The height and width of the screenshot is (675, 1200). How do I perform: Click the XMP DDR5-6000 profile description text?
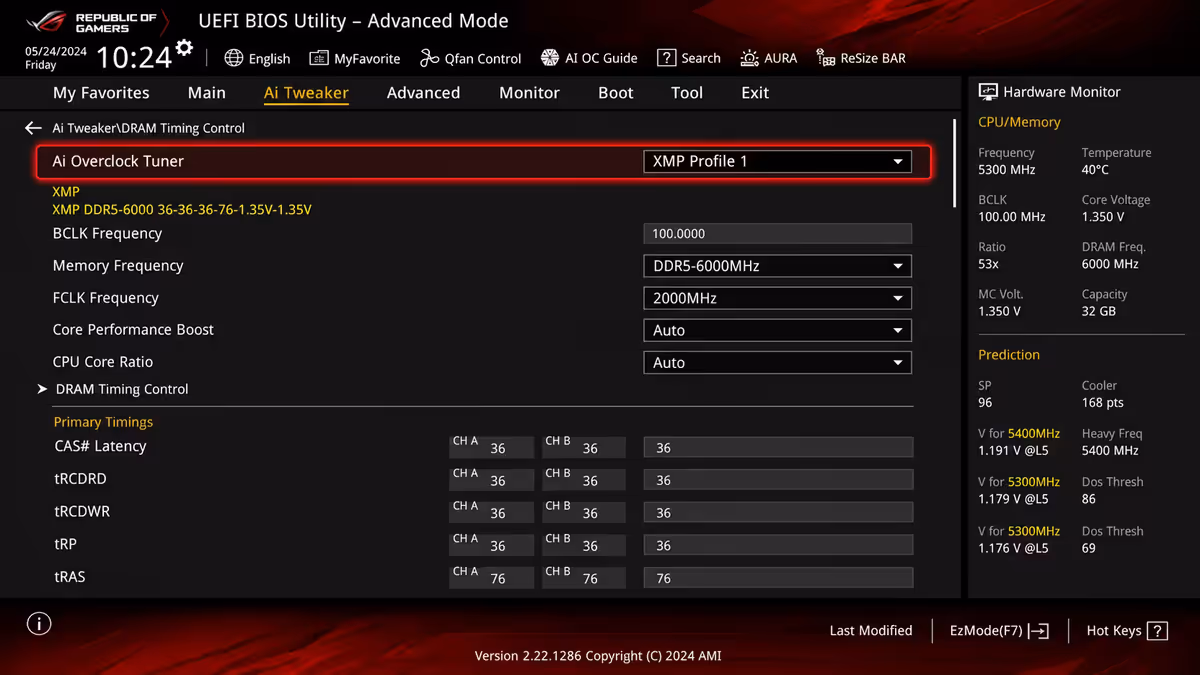[x=182, y=210]
